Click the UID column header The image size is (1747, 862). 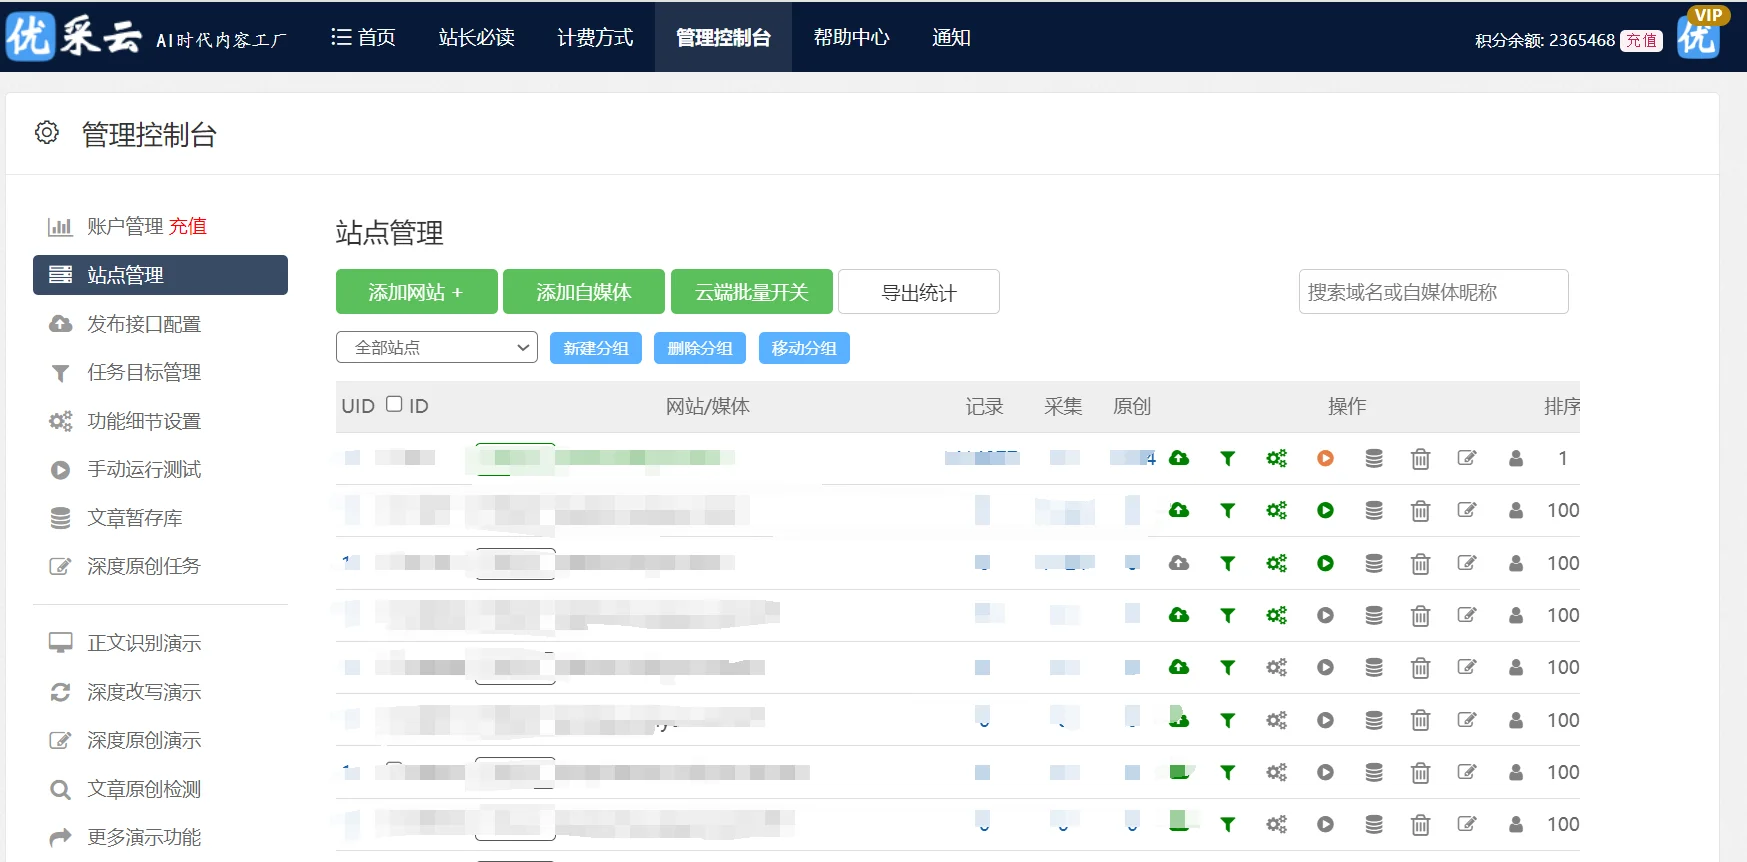click(358, 406)
